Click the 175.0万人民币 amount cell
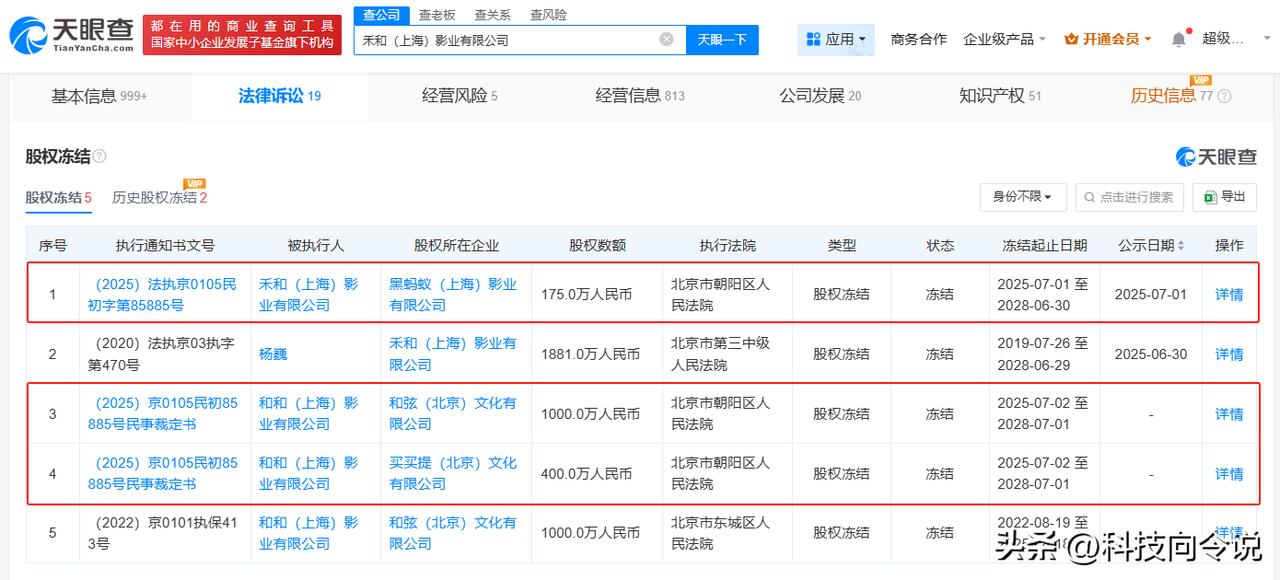Image resolution: width=1280 pixels, height=580 pixels. point(587,295)
